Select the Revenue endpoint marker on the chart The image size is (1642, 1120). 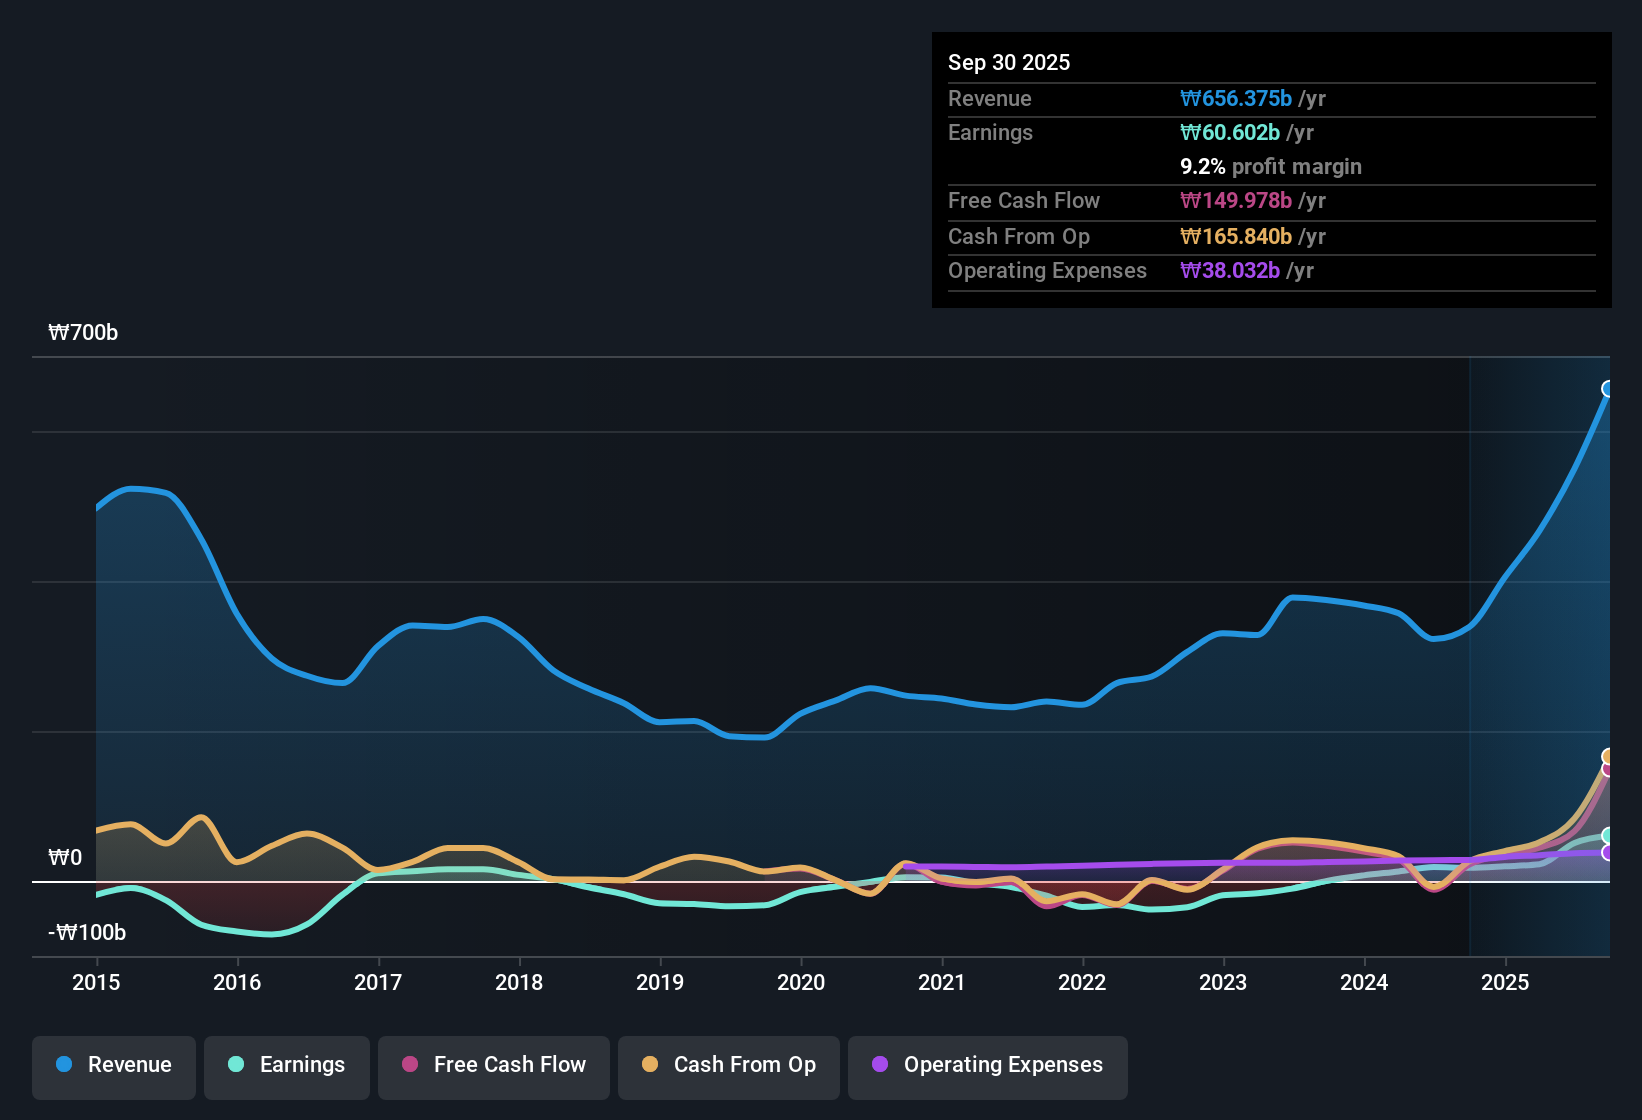(x=1608, y=389)
